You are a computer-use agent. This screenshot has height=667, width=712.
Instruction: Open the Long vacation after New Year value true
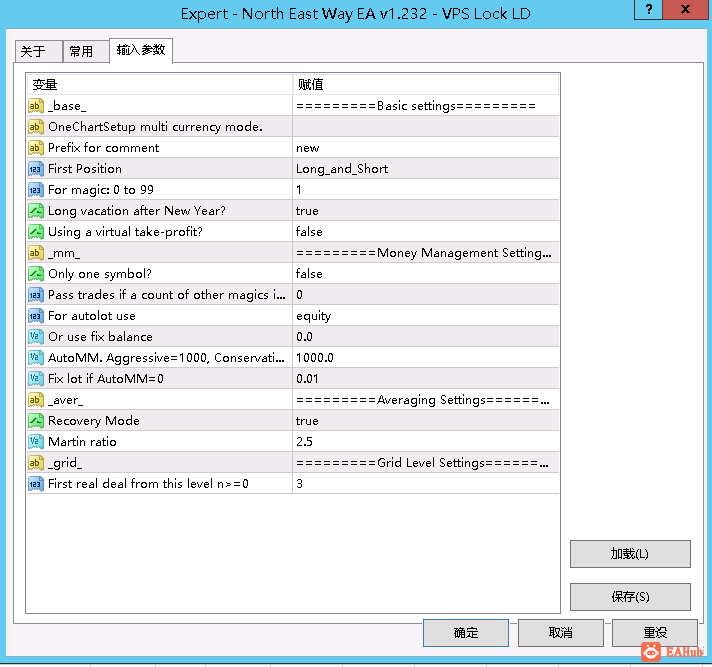(425, 211)
